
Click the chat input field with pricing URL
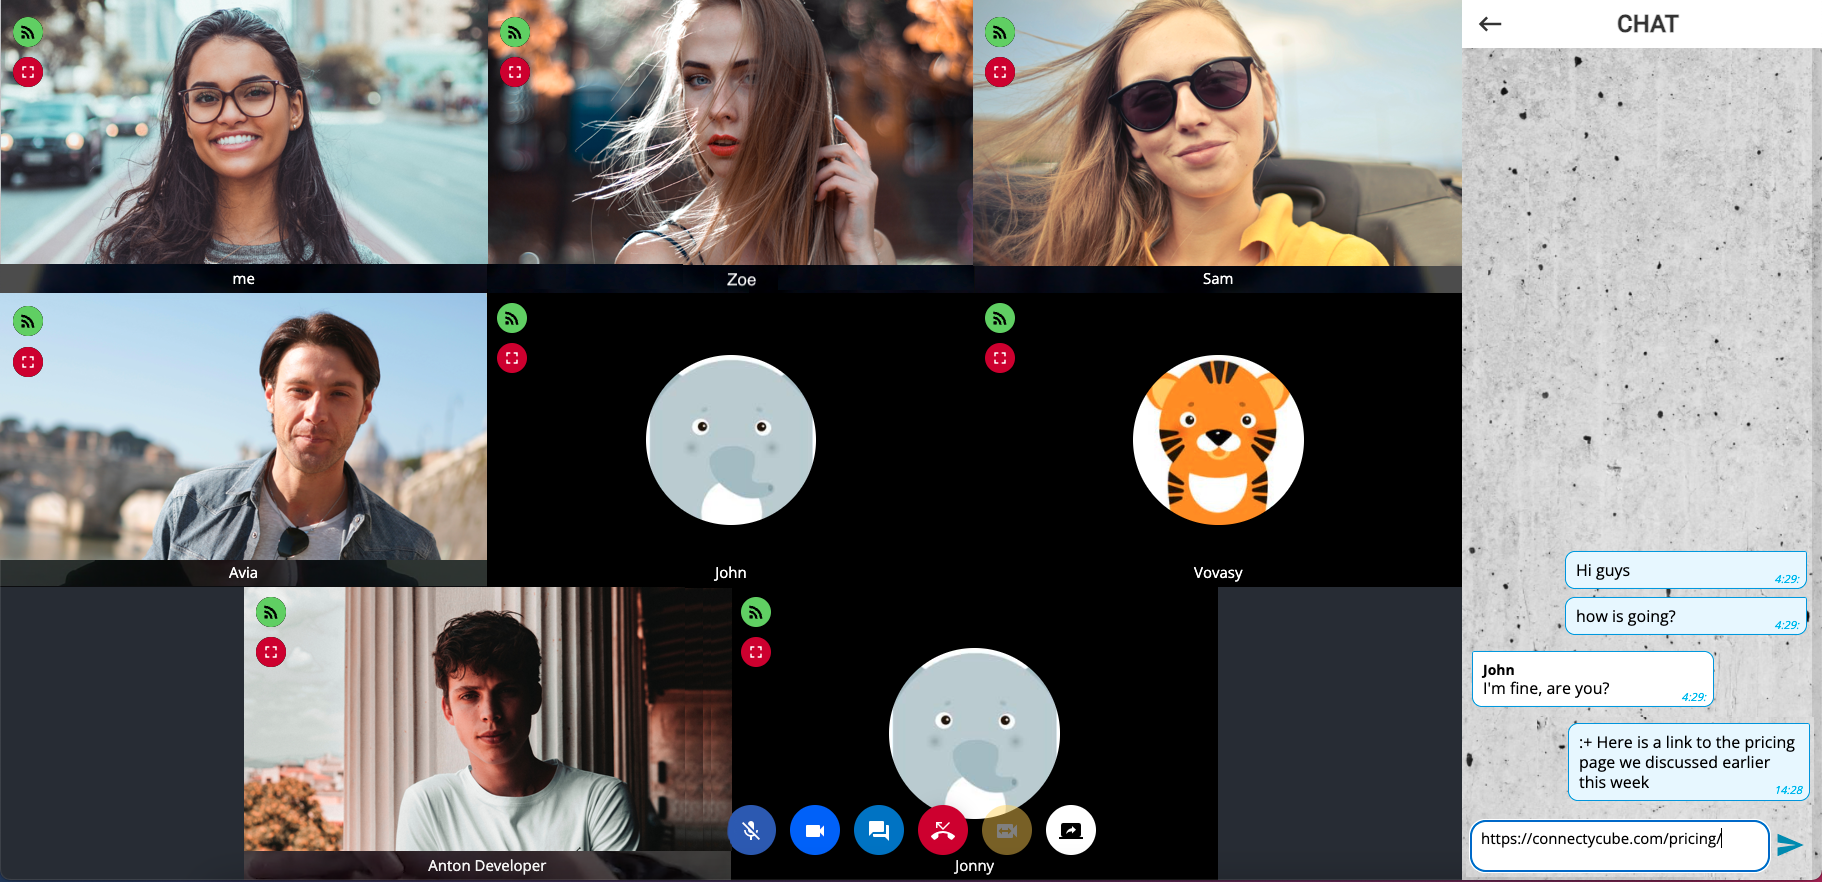1619,846
